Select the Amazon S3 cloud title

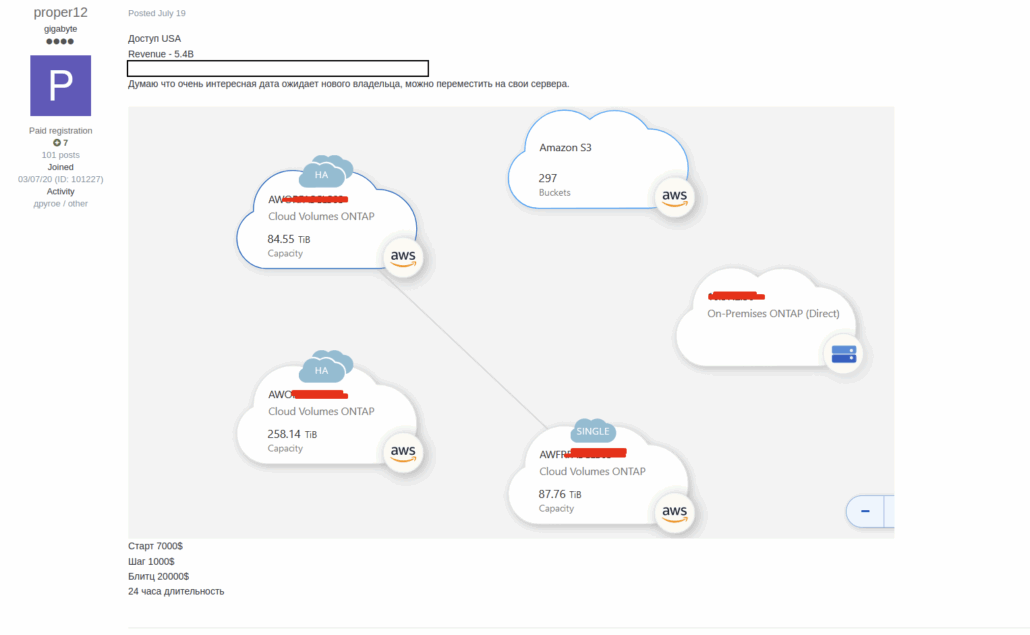[x=565, y=147]
